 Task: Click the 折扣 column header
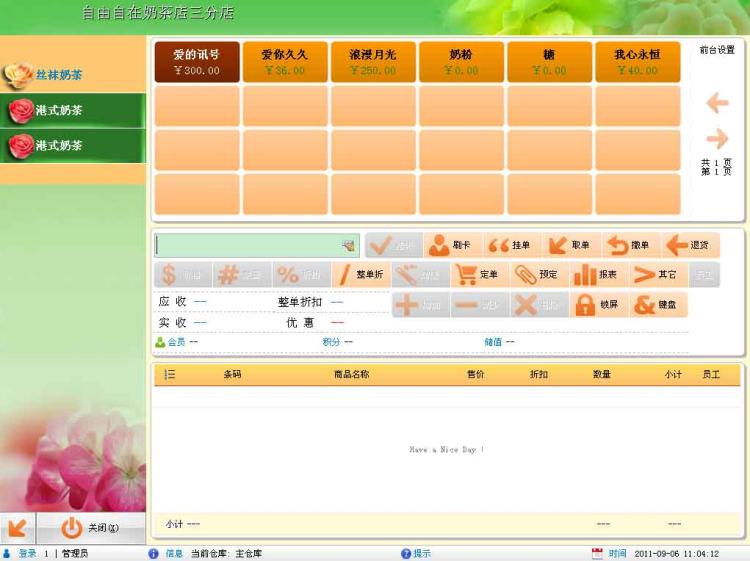(x=539, y=374)
